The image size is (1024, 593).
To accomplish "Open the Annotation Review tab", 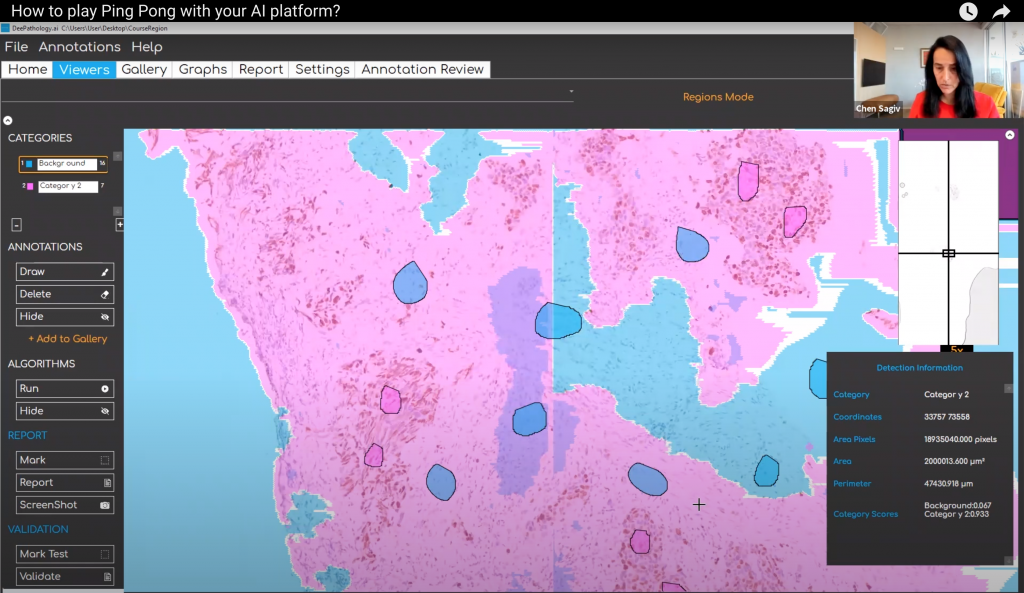I will click(422, 69).
